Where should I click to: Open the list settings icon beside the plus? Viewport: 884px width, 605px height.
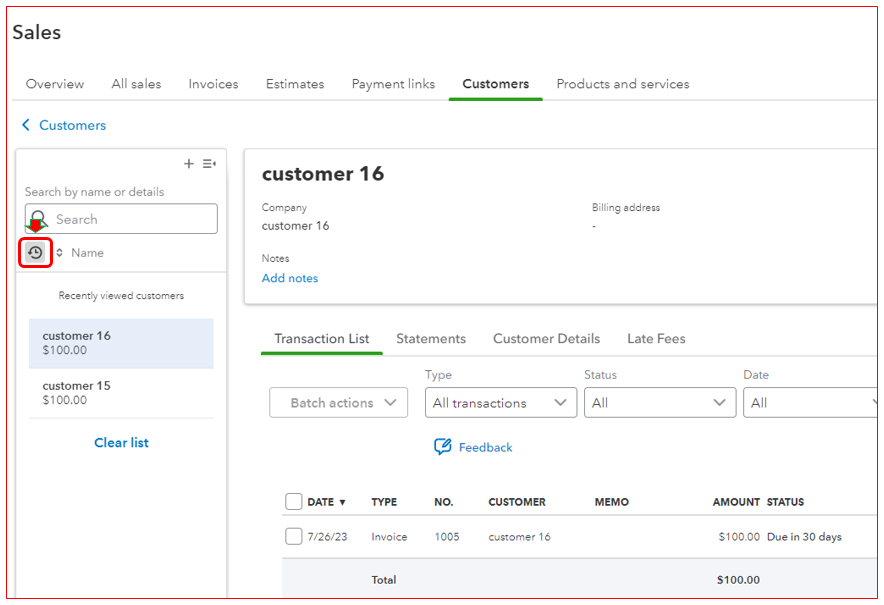209,163
